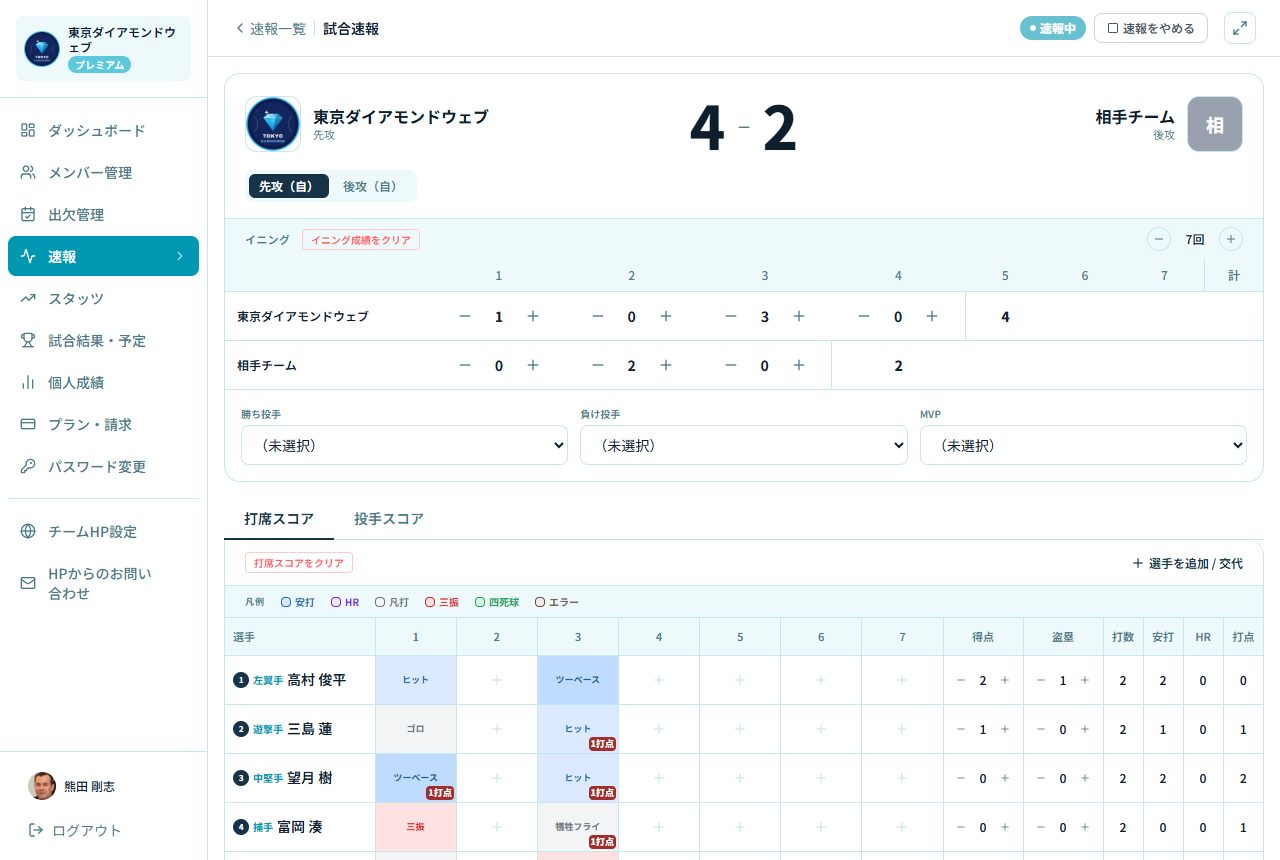Click イニング成績をクリア button
The height and width of the screenshot is (860, 1280).
[361, 240]
